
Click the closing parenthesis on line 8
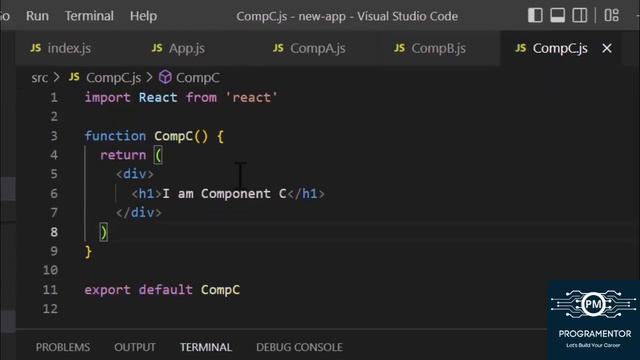(104, 232)
